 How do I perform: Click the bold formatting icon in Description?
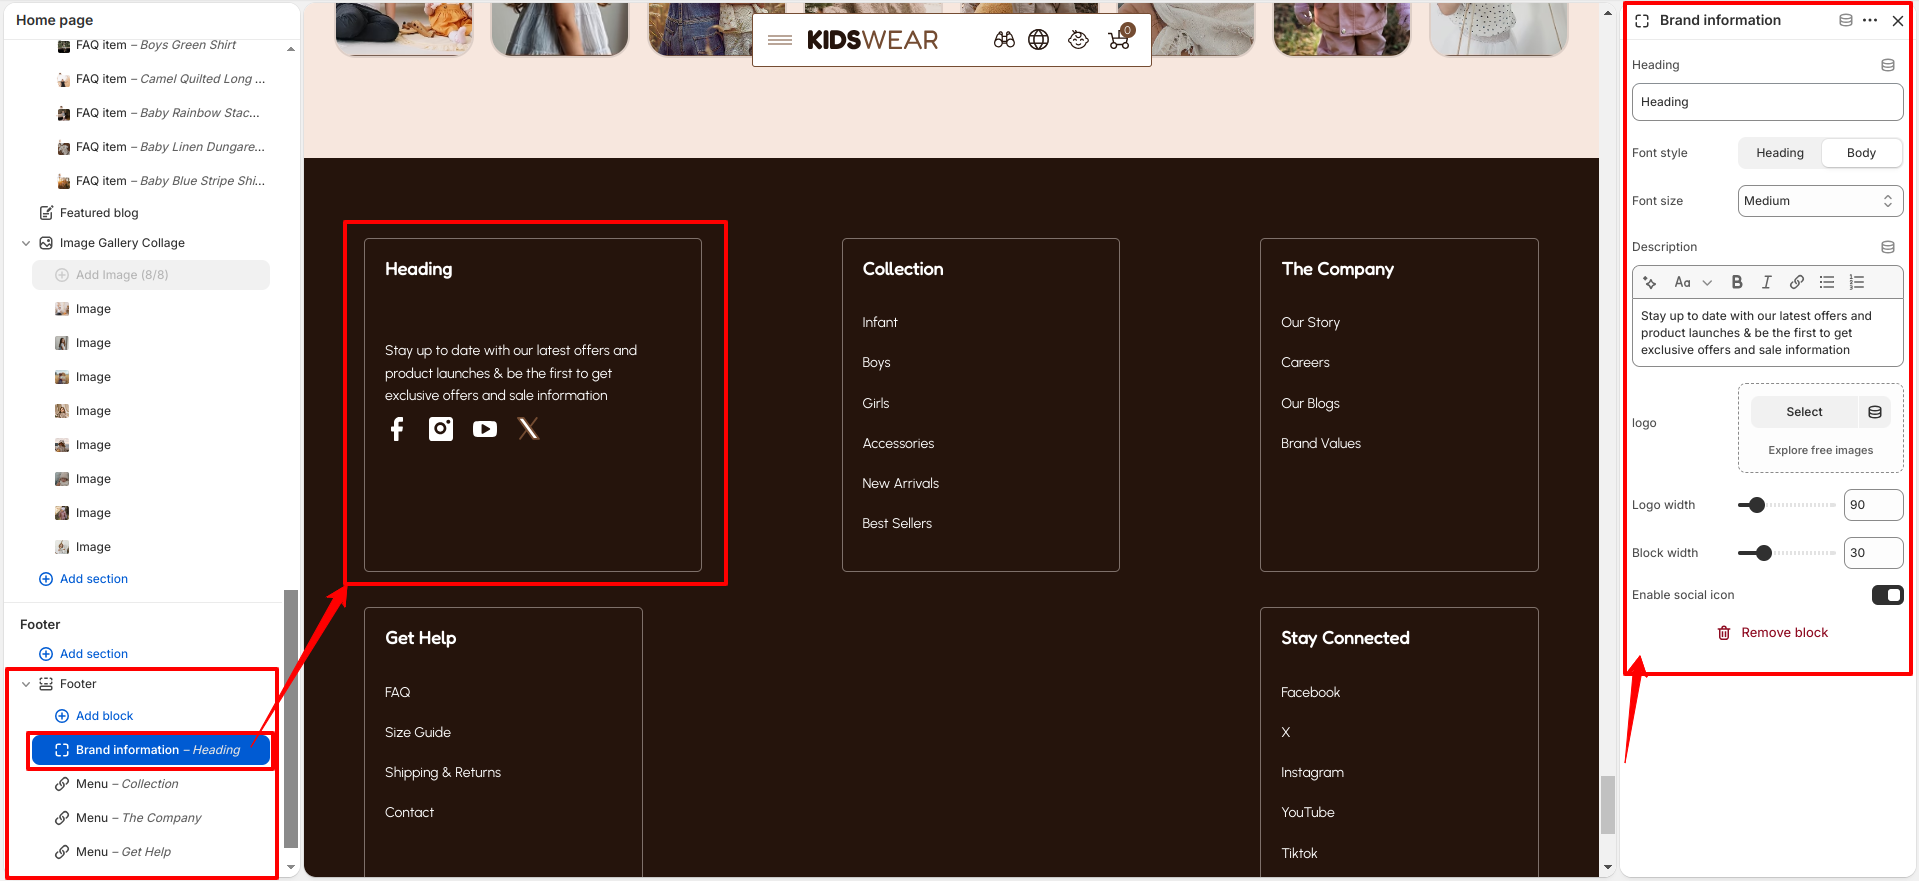point(1737,283)
